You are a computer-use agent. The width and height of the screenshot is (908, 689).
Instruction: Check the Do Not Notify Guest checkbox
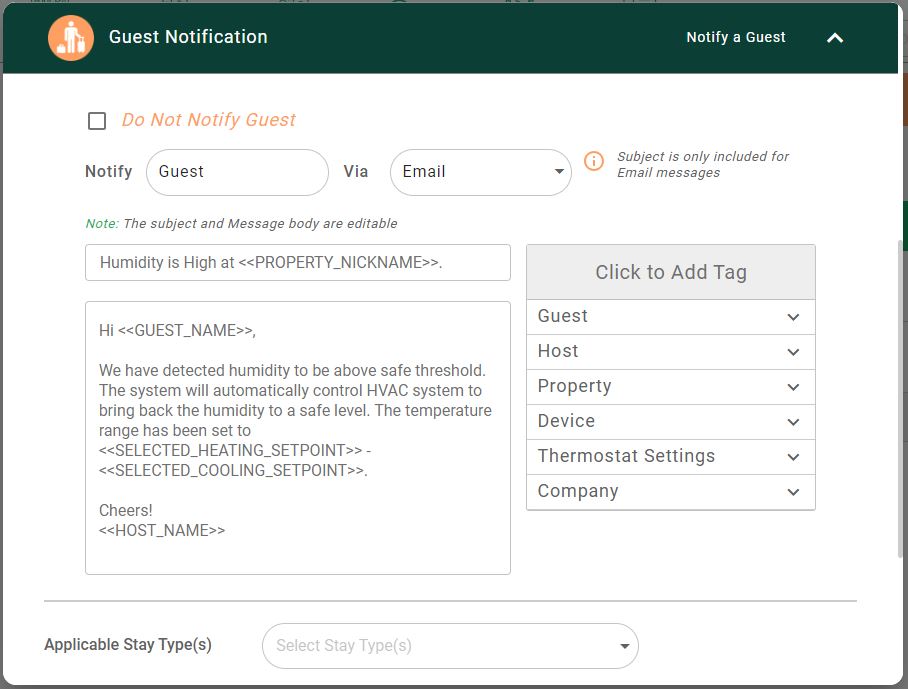(x=97, y=121)
